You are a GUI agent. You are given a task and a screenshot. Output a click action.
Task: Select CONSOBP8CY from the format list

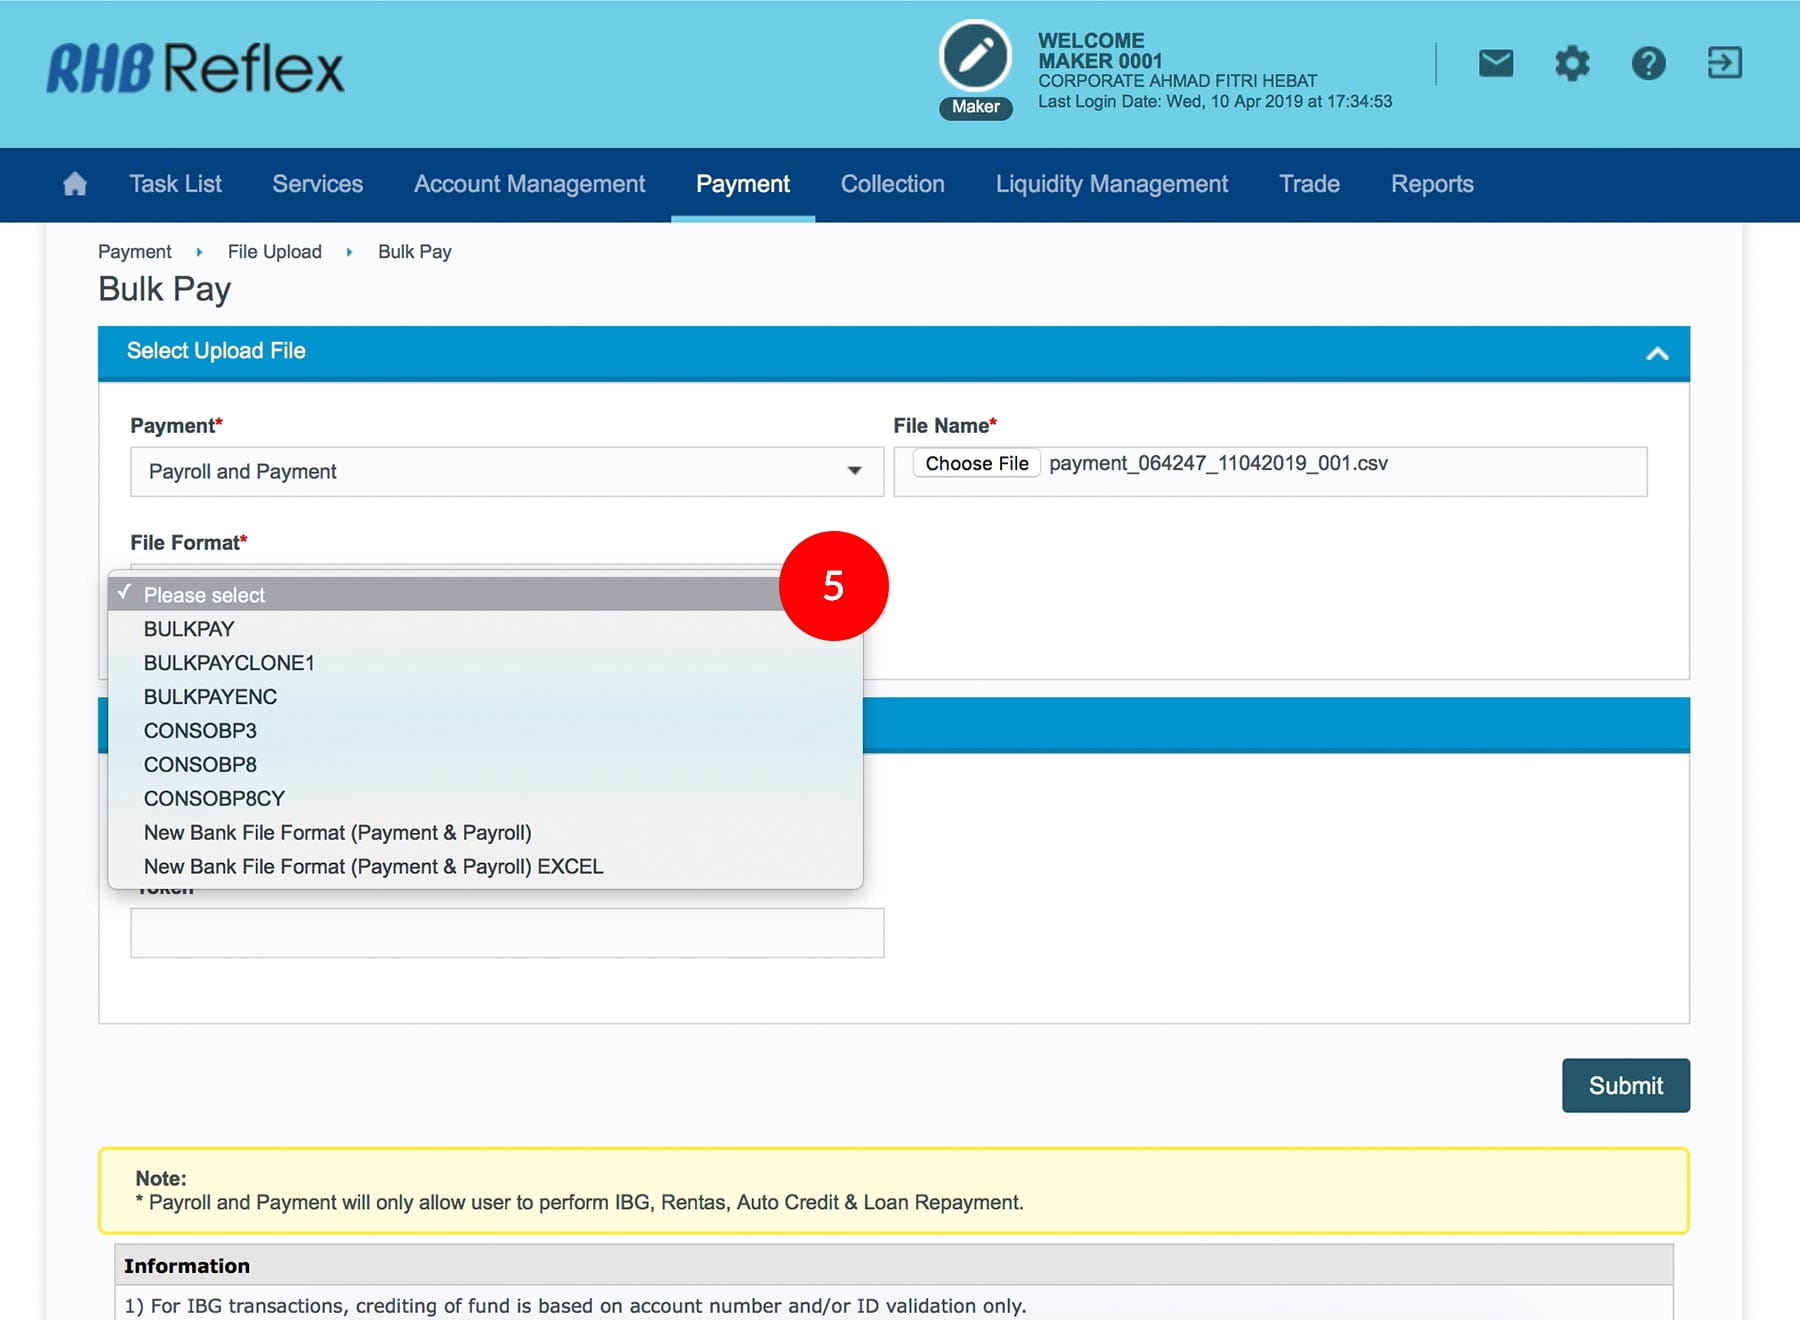coord(214,799)
